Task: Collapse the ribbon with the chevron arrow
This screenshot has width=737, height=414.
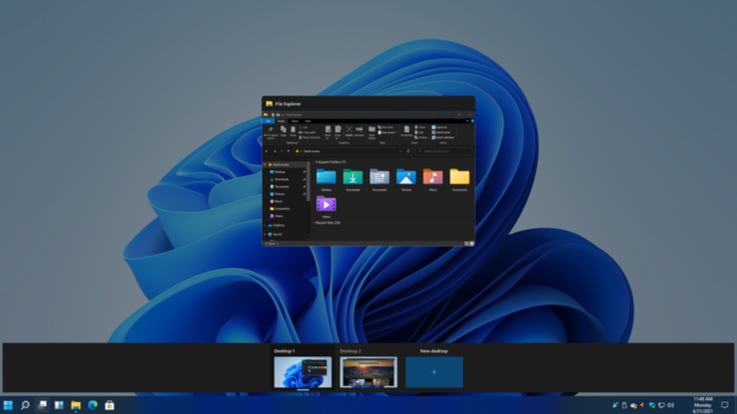Action: click(x=467, y=121)
